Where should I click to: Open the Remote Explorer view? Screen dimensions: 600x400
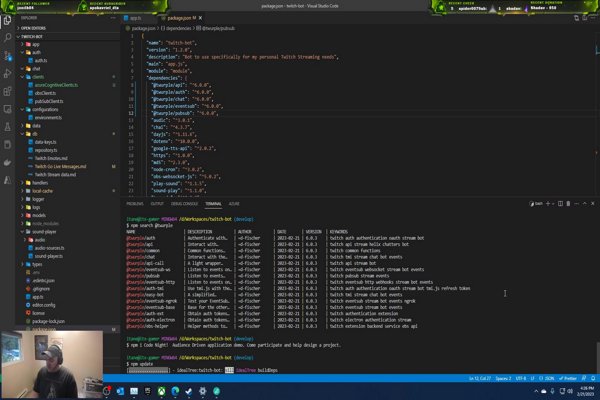tap(7, 109)
